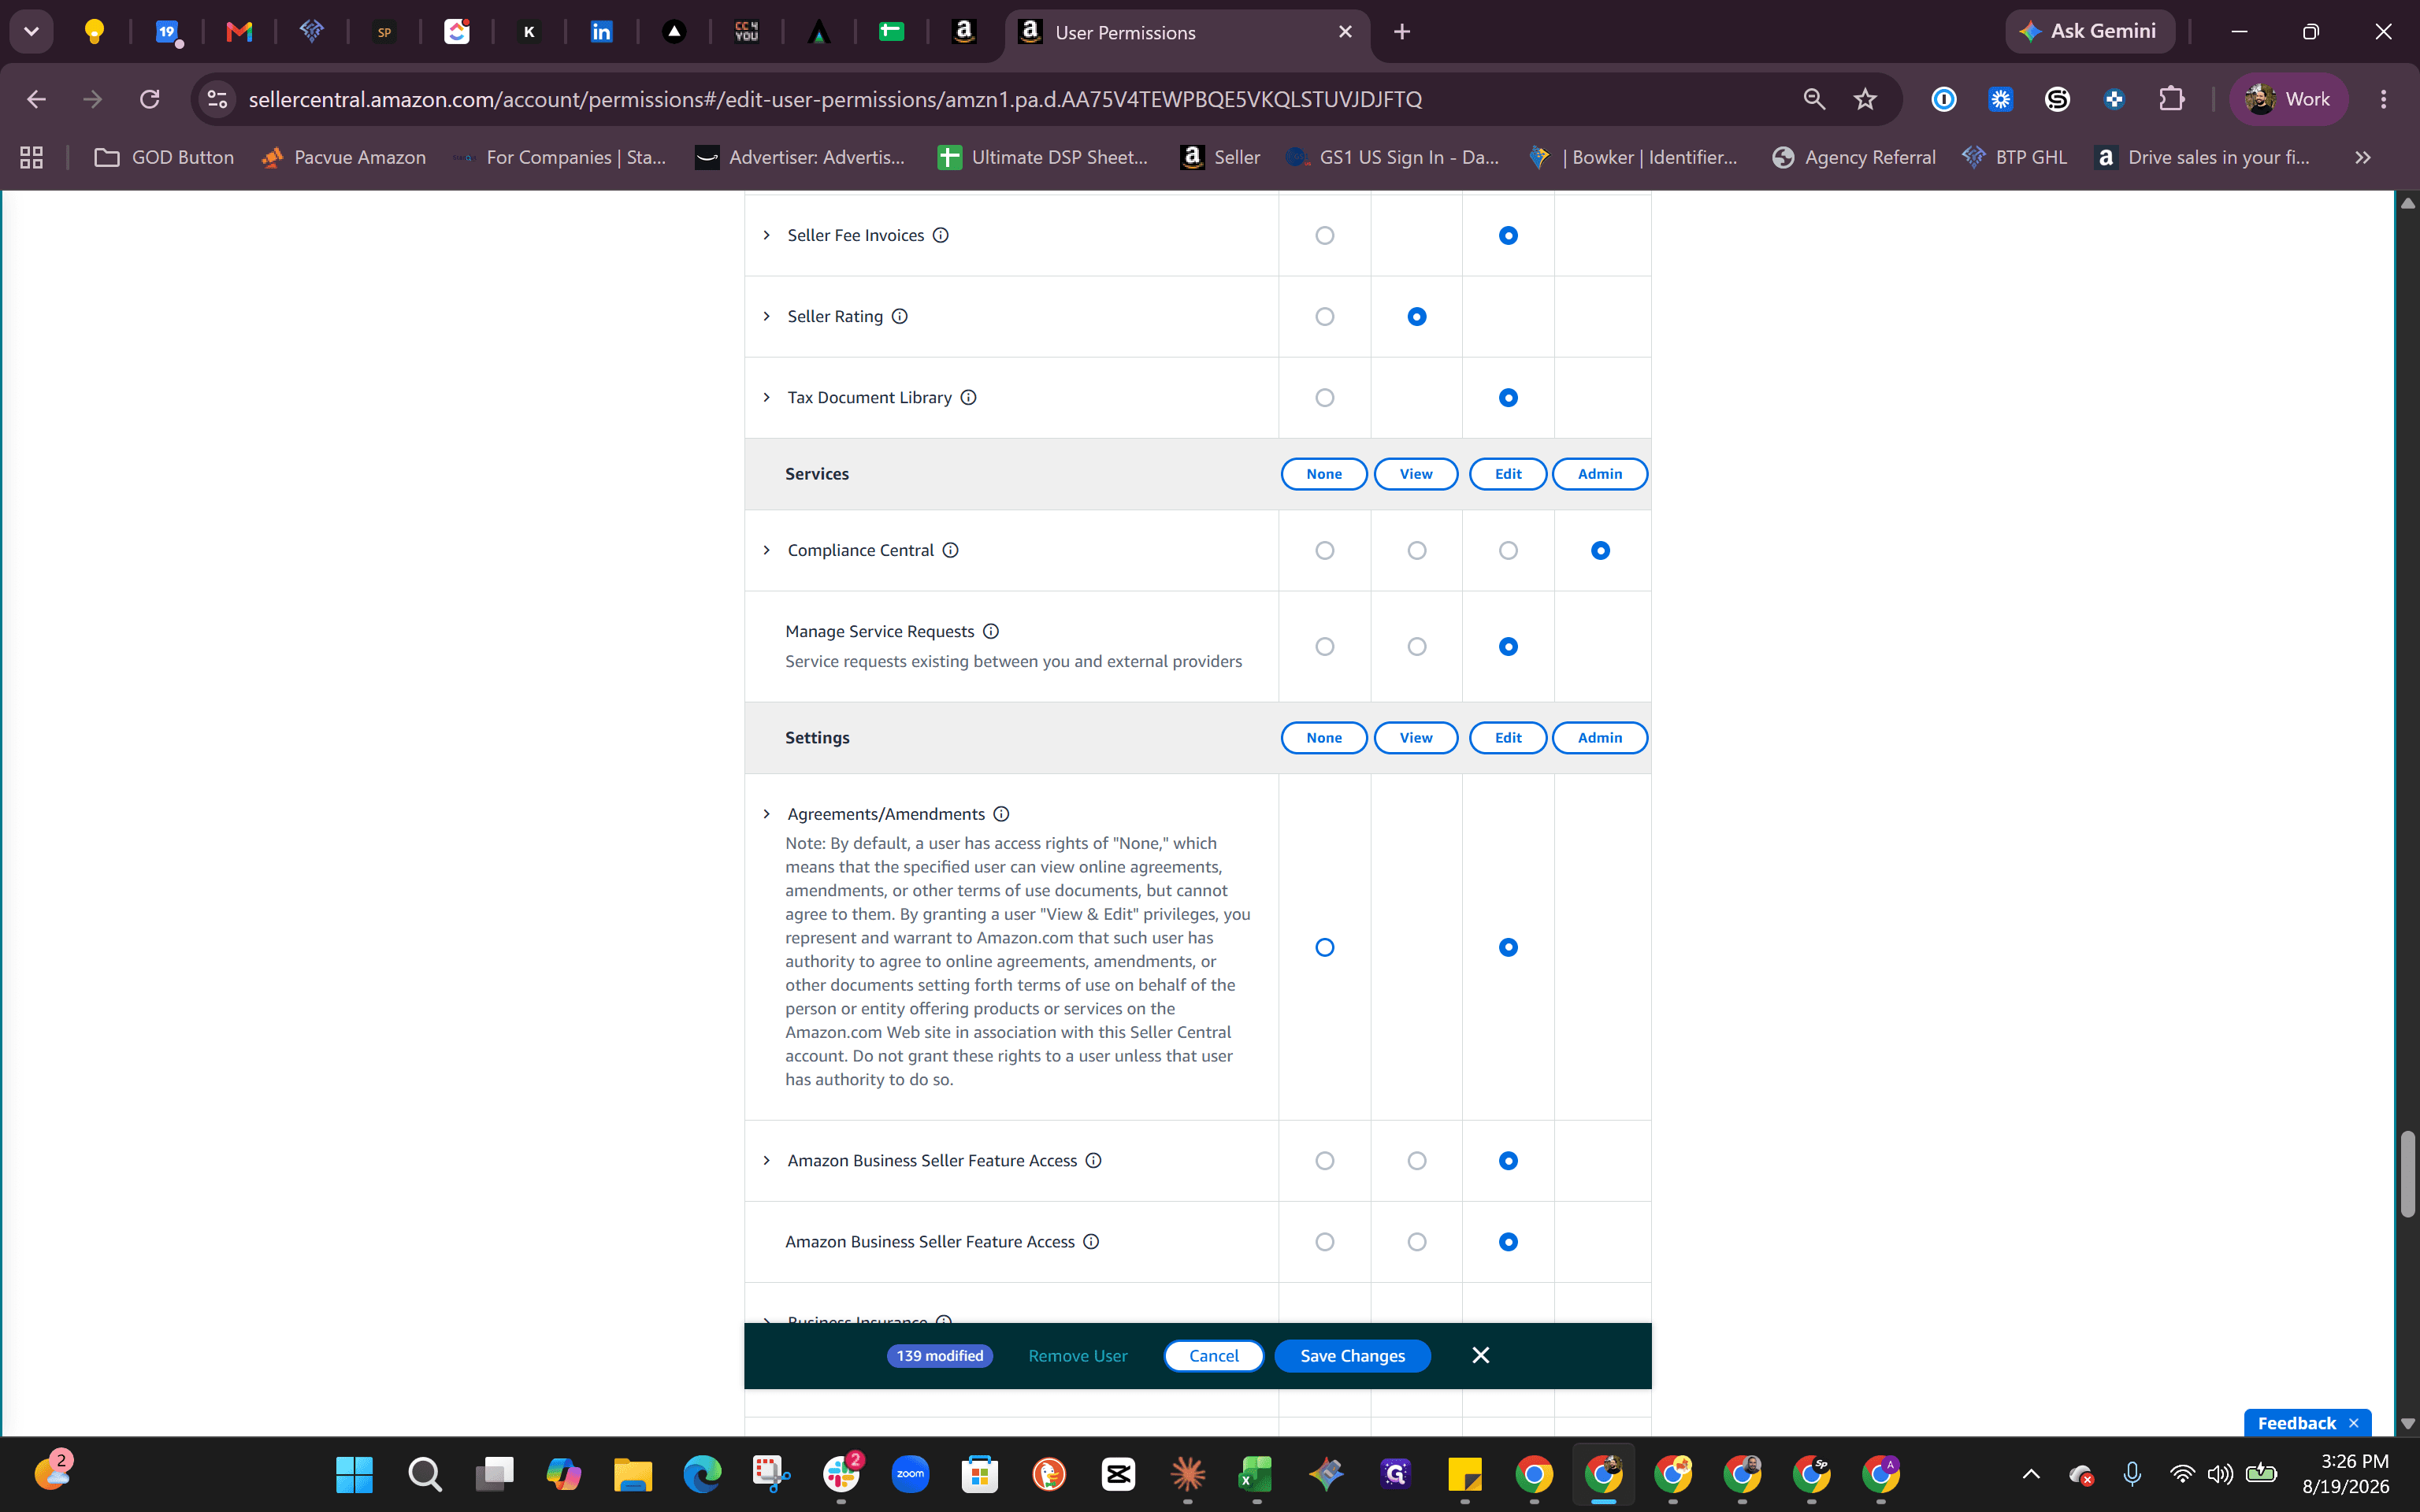Select None radio for Agreements/Amendments

[1324, 947]
